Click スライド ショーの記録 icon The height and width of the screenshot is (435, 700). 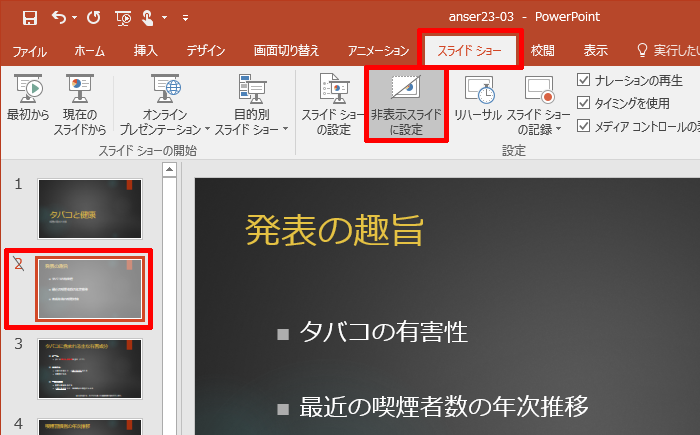pyautogui.click(x=539, y=89)
